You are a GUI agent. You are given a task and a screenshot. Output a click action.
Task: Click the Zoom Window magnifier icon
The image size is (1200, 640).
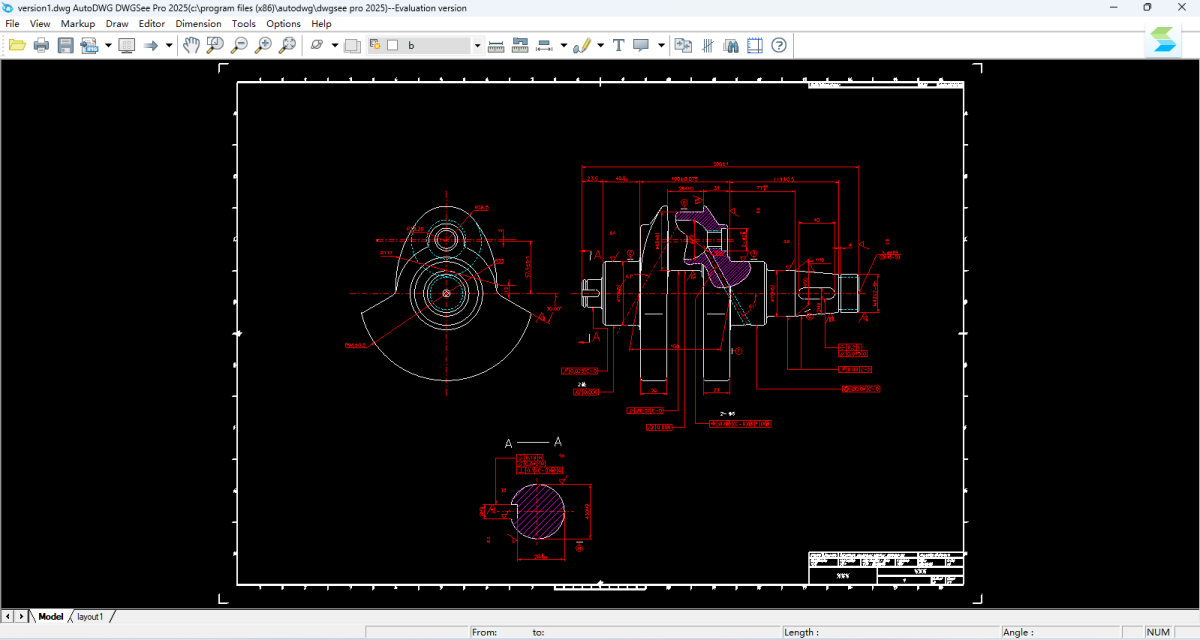pyautogui.click(x=215, y=45)
